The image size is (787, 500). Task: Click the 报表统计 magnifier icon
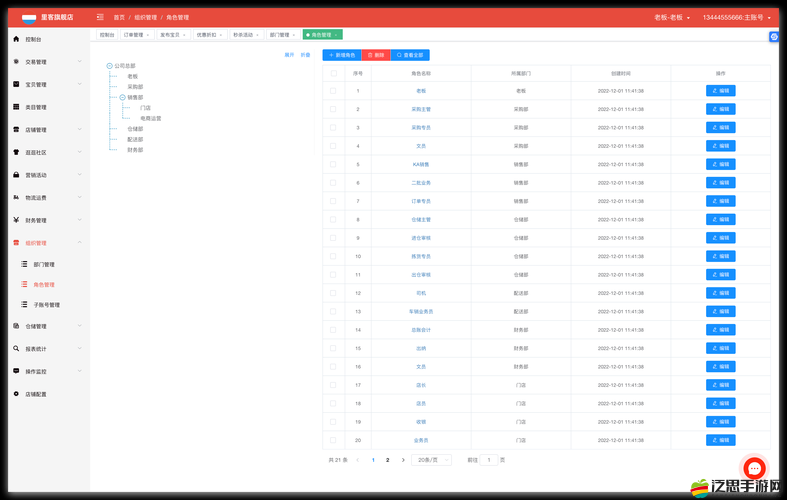click(16, 349)
